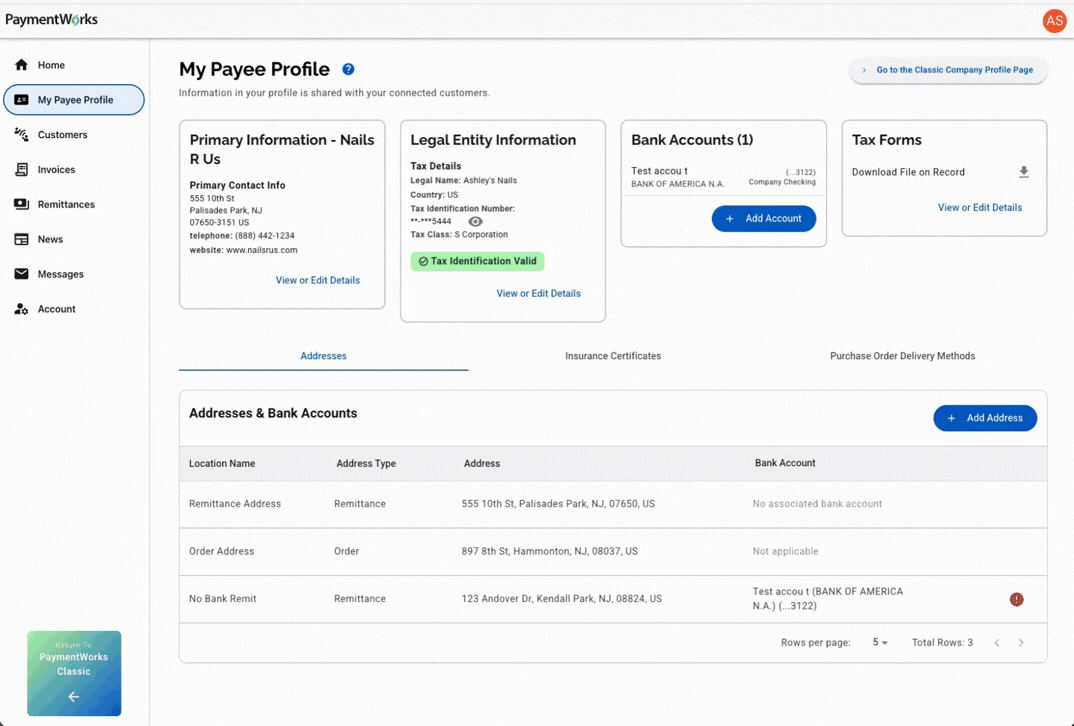Click the Messages envelope icon
The width and height of the screenshot is (1074, 726).
21,274
